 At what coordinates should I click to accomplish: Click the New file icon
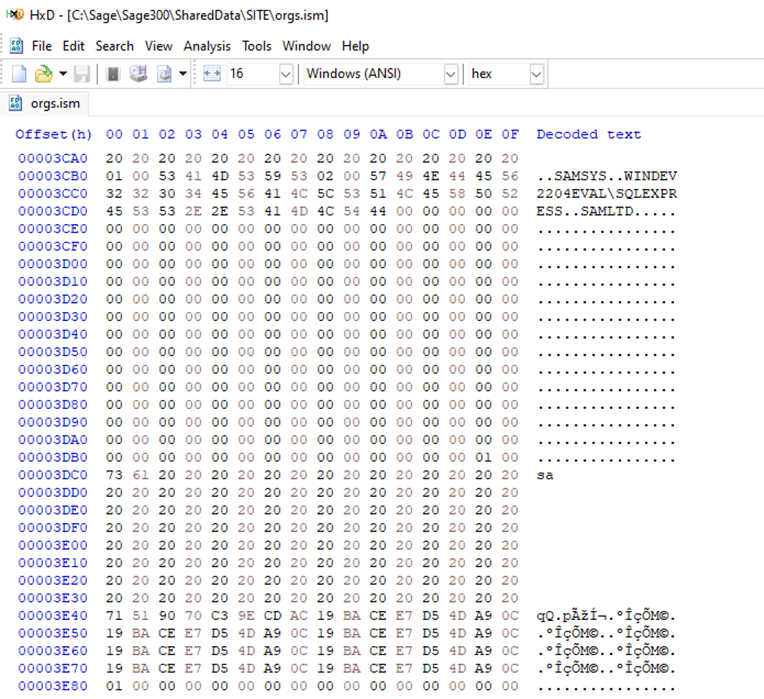click(19, 74)
